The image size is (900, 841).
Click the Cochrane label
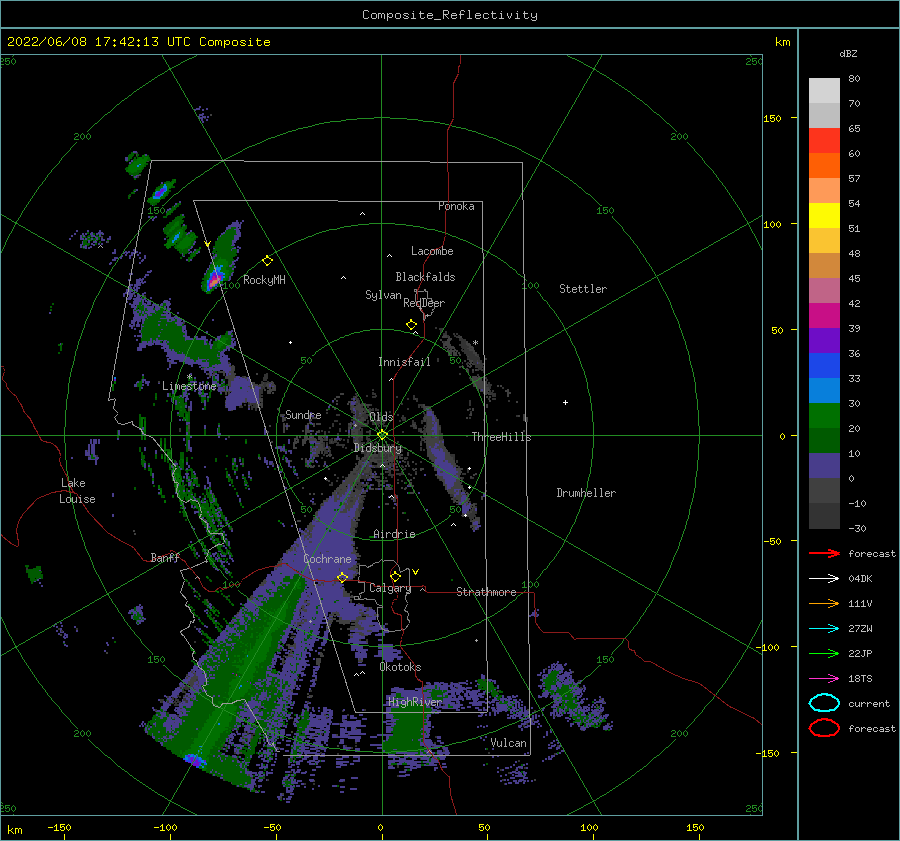coord(327,559)
